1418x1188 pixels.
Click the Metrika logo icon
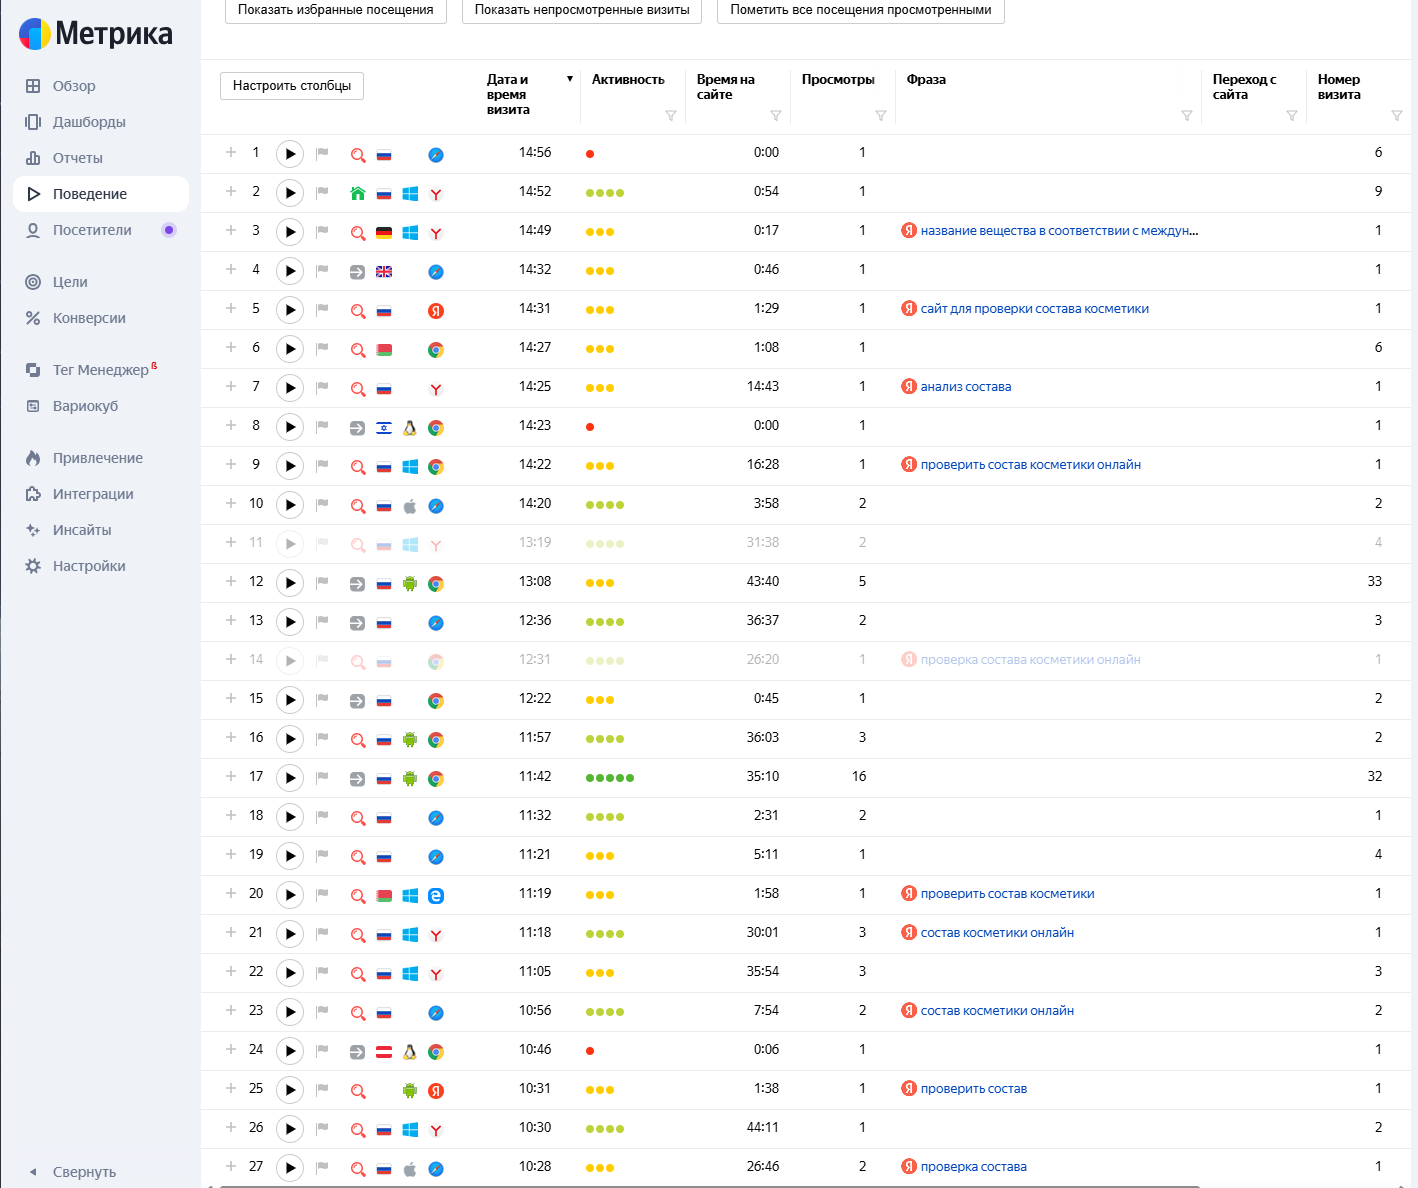point(35,34)
